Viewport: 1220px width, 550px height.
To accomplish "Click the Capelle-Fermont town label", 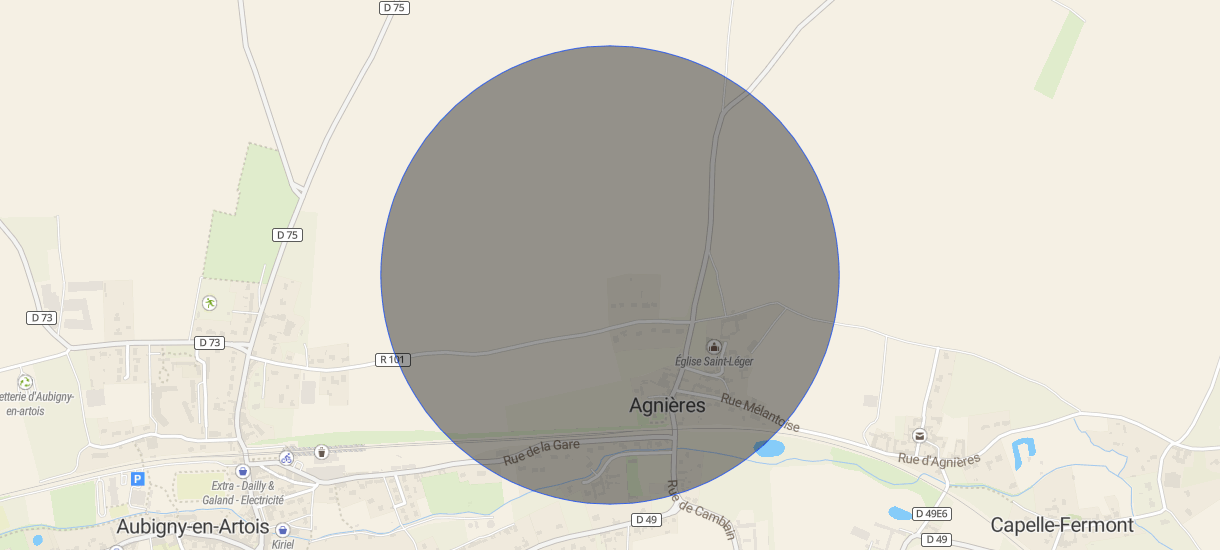I will (x=1062, y=525).
